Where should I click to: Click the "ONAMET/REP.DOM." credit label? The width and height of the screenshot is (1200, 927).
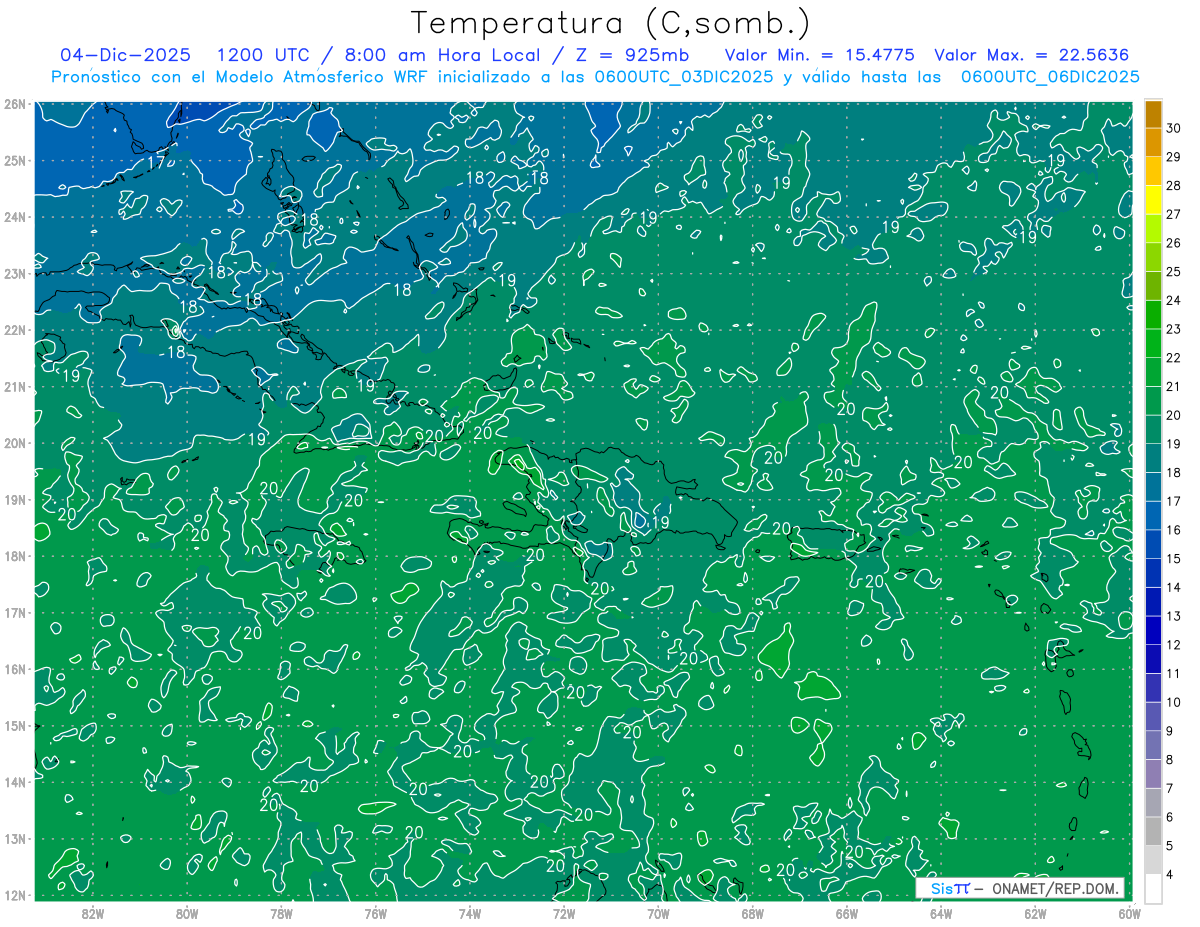(x=1056, y=888)
